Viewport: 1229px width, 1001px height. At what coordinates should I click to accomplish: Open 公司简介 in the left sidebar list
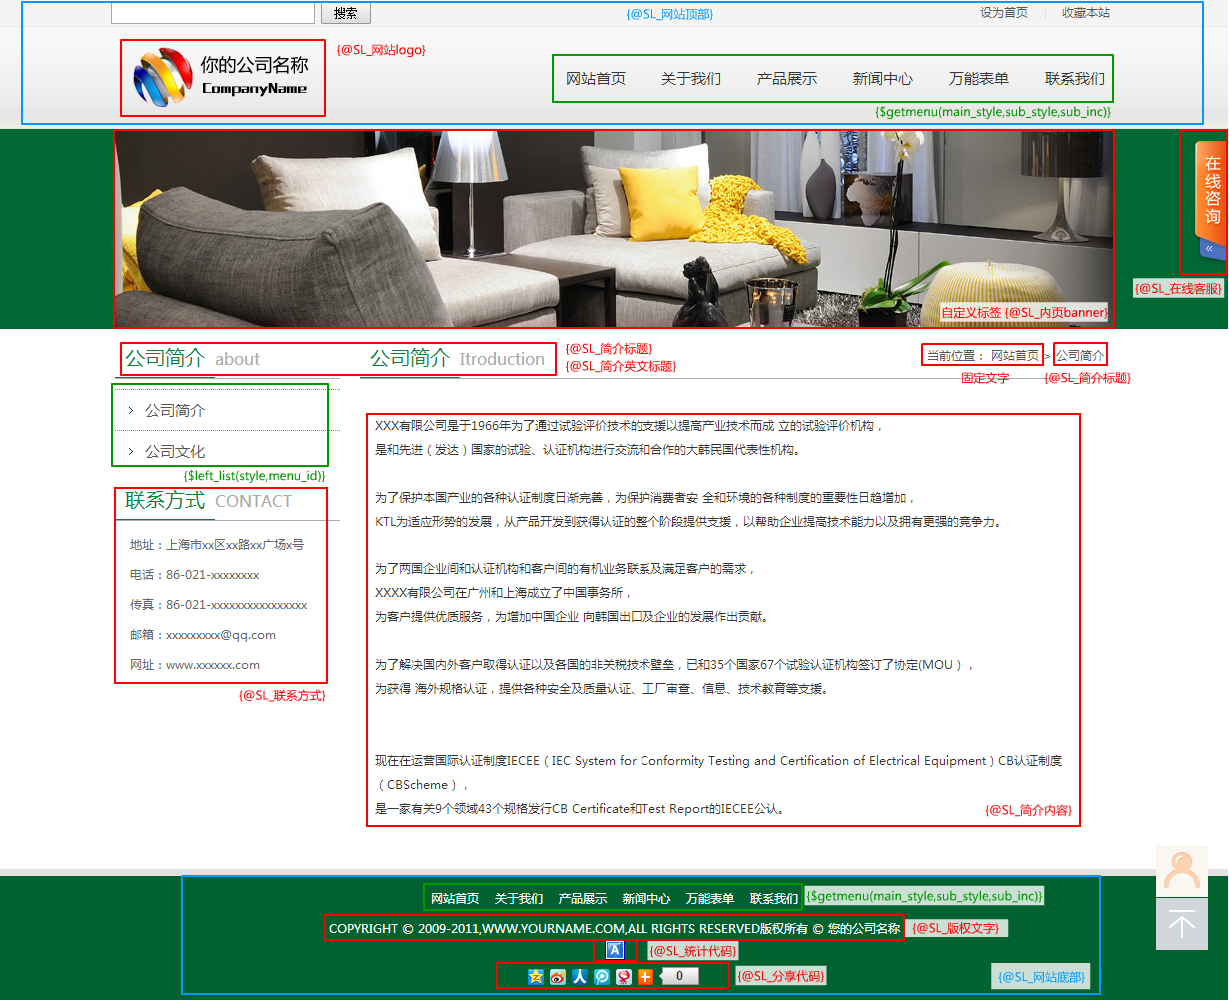pyautogui.click(x=175, y=411)
